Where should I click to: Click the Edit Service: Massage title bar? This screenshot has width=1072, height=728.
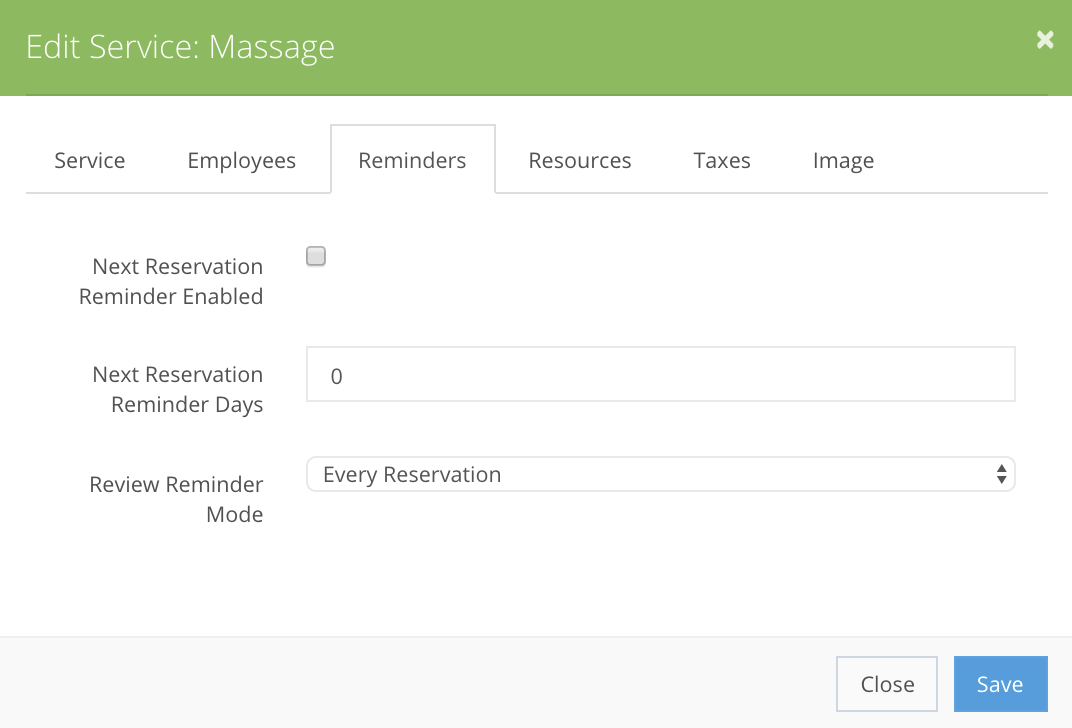(x=180, y=47)
